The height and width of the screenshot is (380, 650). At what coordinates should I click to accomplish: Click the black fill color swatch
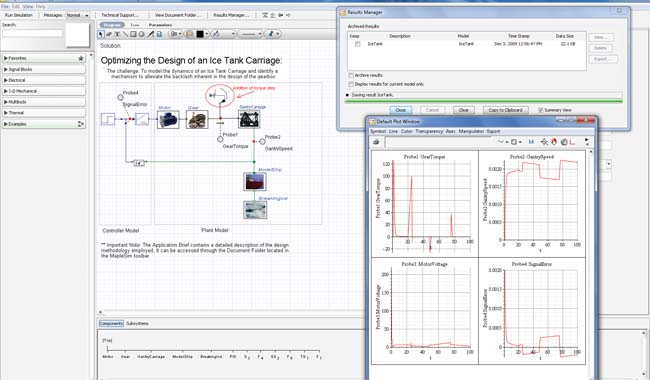coord(200,34)
